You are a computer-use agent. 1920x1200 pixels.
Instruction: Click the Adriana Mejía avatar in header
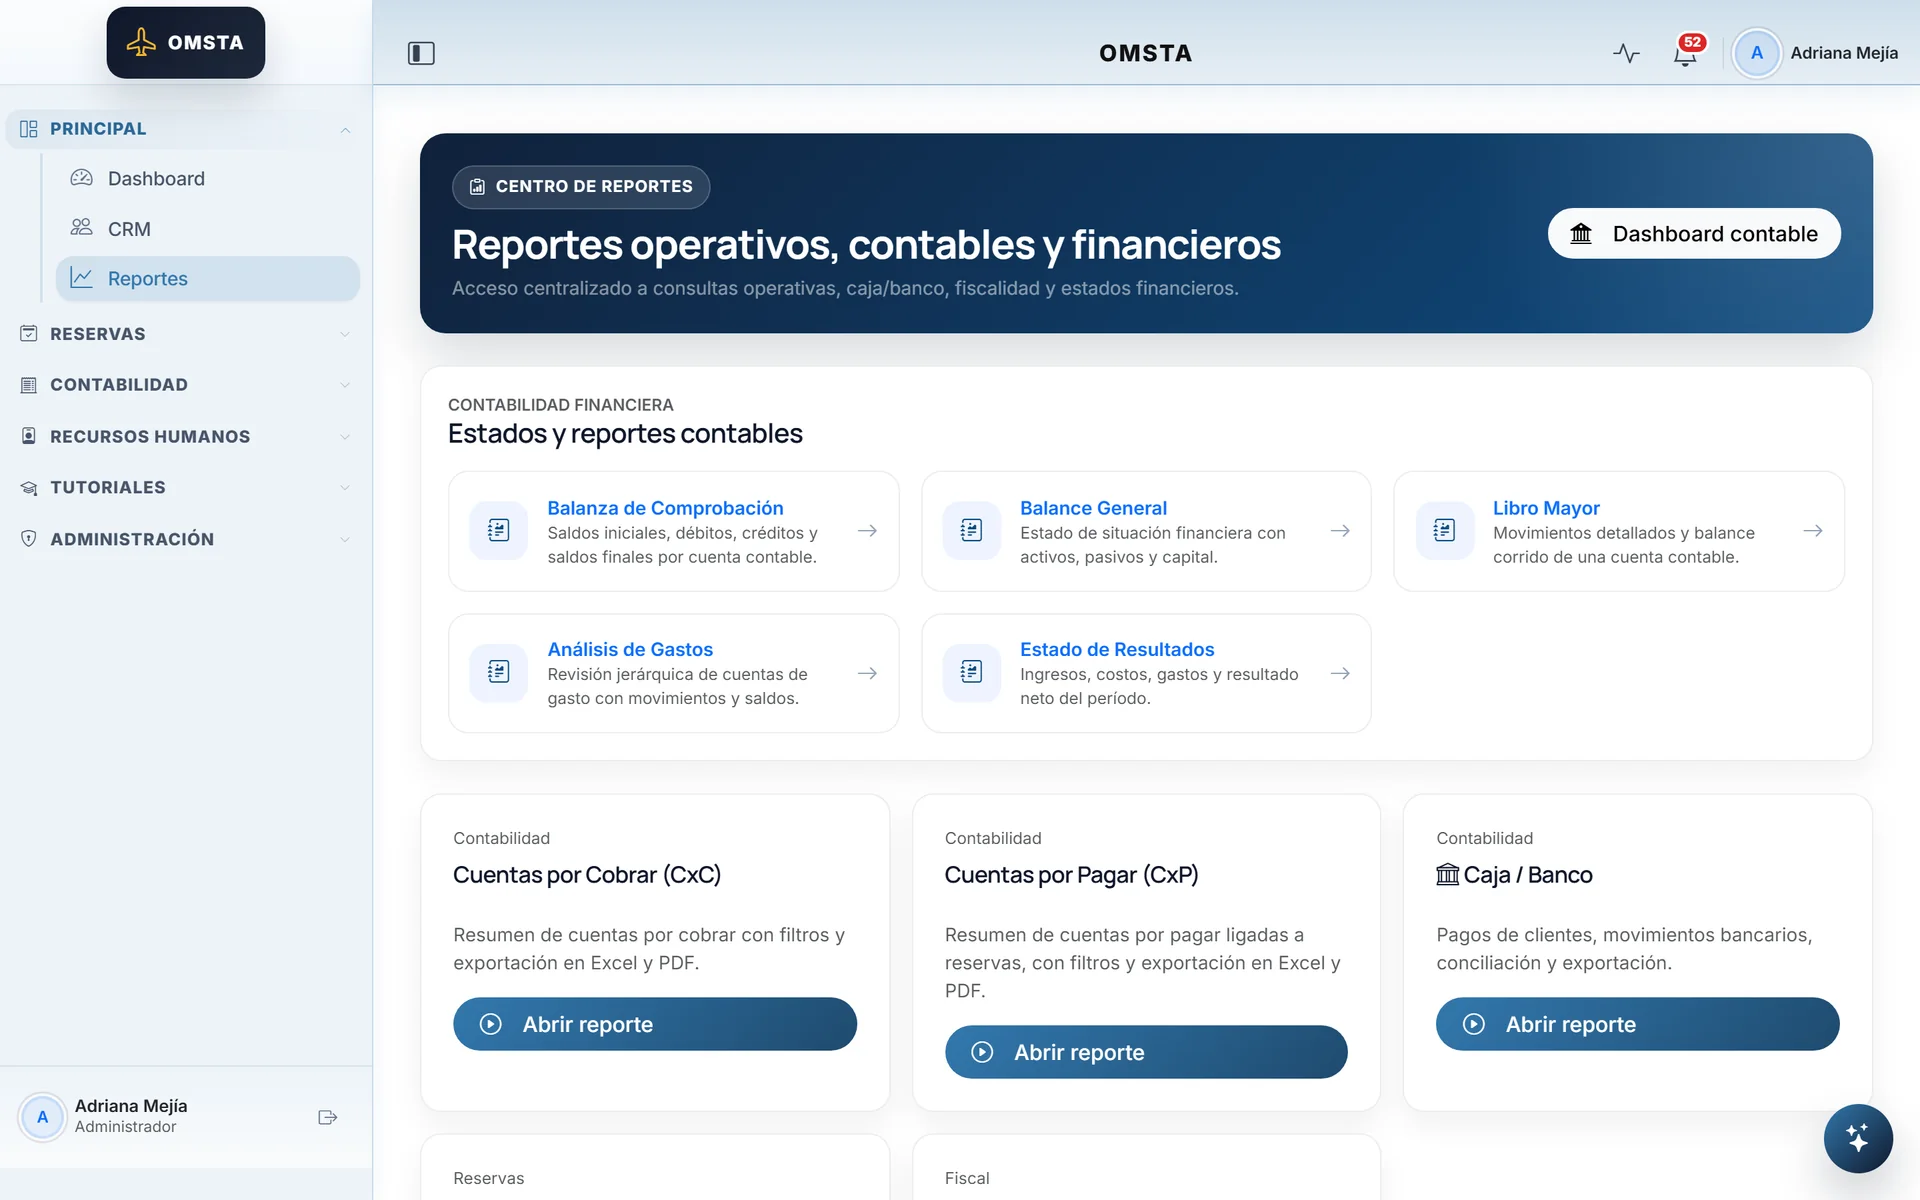(x=1756, y=53)
